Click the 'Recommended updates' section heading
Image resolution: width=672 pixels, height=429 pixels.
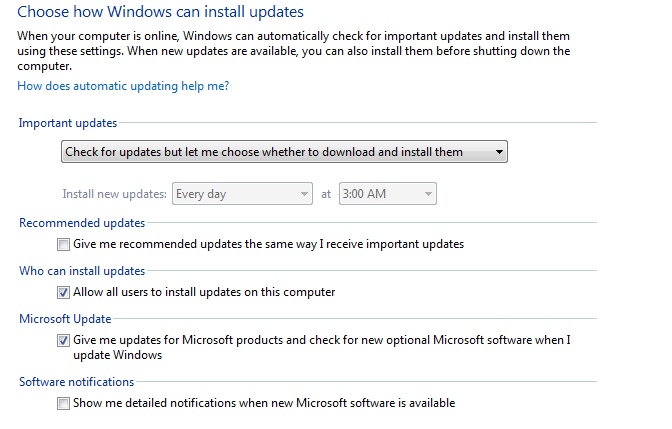pos(82,223)
